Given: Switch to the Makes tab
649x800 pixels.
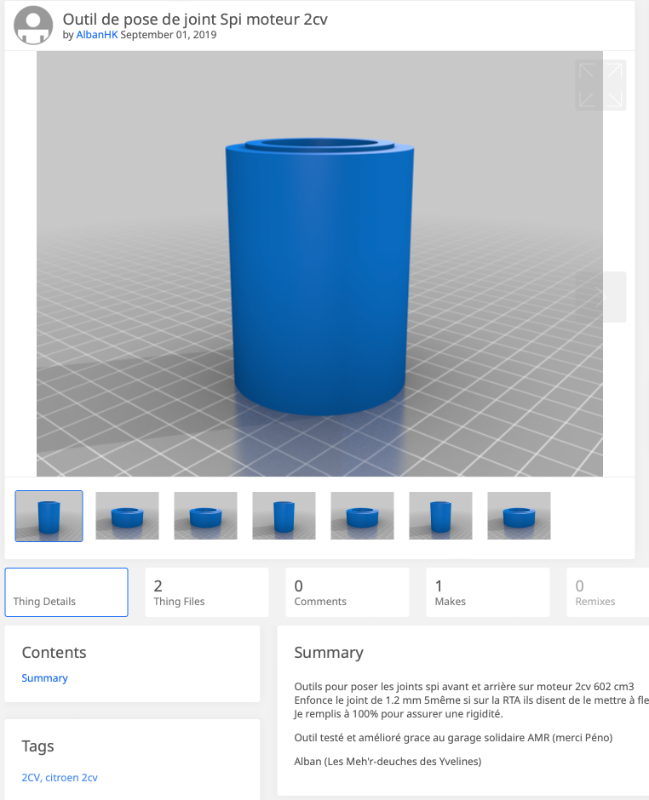Looking at the screenshot, I should point(488,592).
